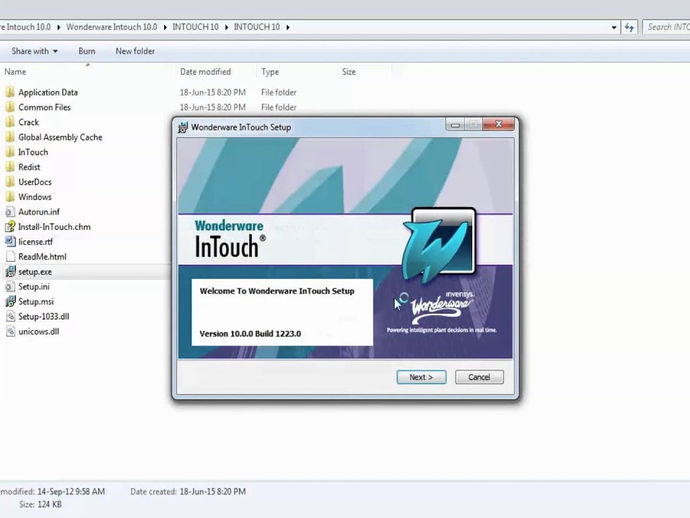Sort files by the Name column header
This screenshot has width=690, height=518.
click(15, 72)
